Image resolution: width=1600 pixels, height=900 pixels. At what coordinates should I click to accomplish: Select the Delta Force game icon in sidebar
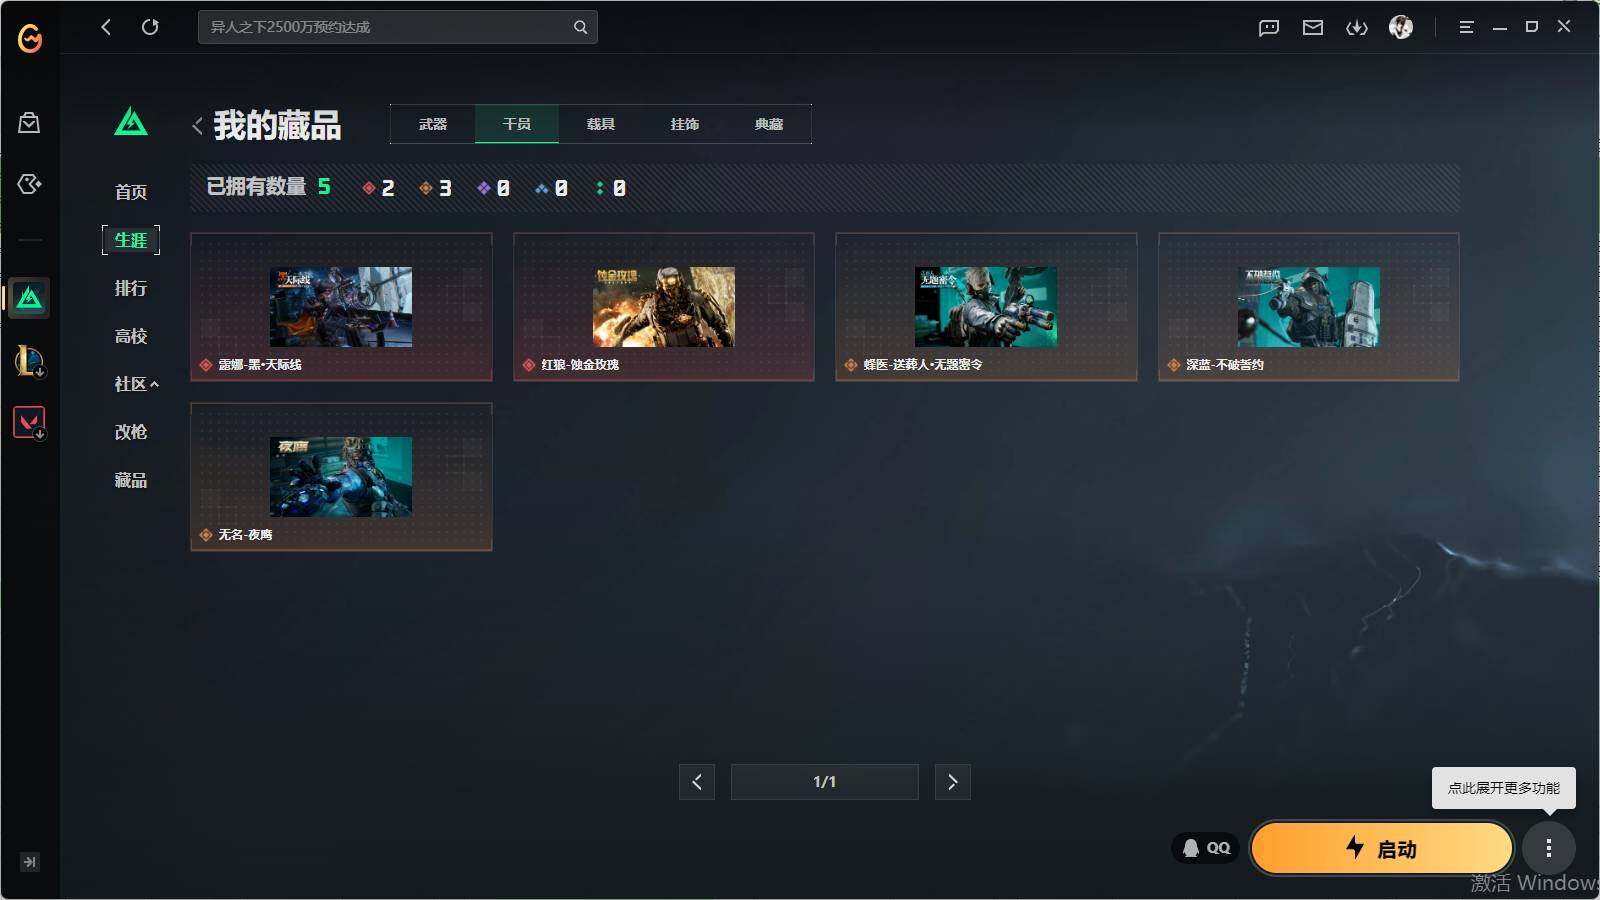(x=29, y=298)
